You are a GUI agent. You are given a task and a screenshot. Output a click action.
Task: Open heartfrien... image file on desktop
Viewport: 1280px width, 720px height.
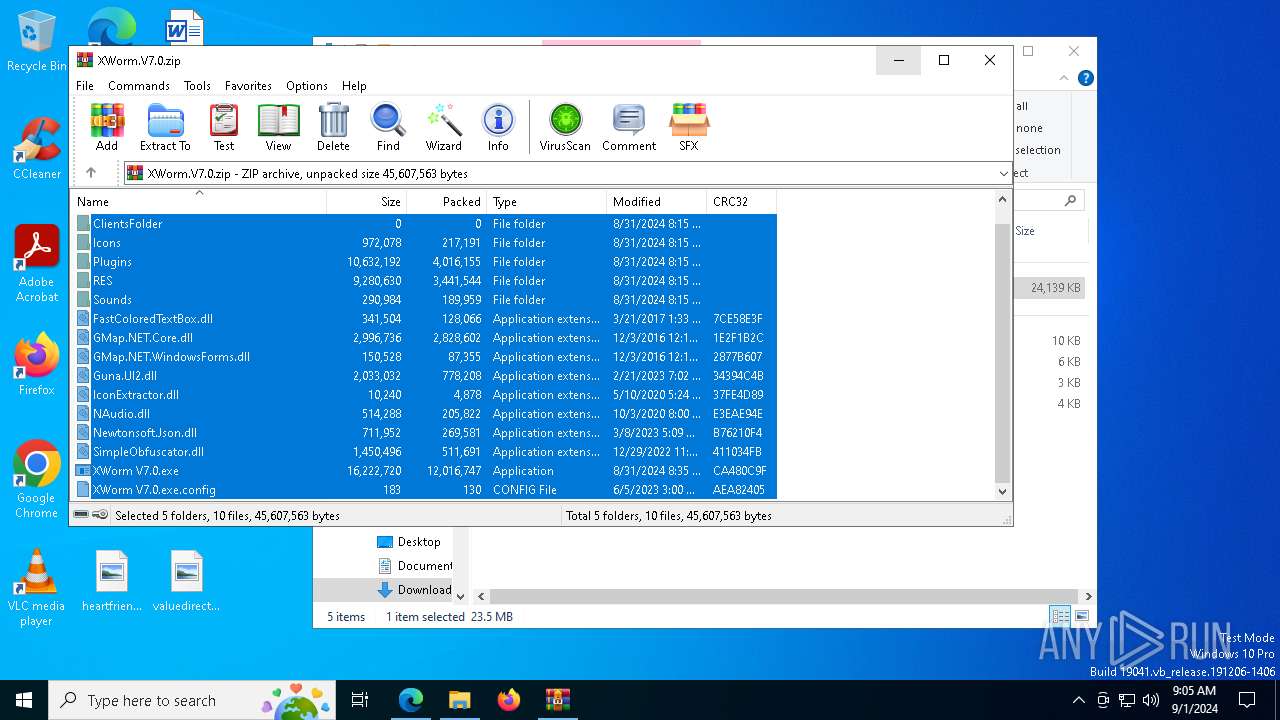coord(112,581)
